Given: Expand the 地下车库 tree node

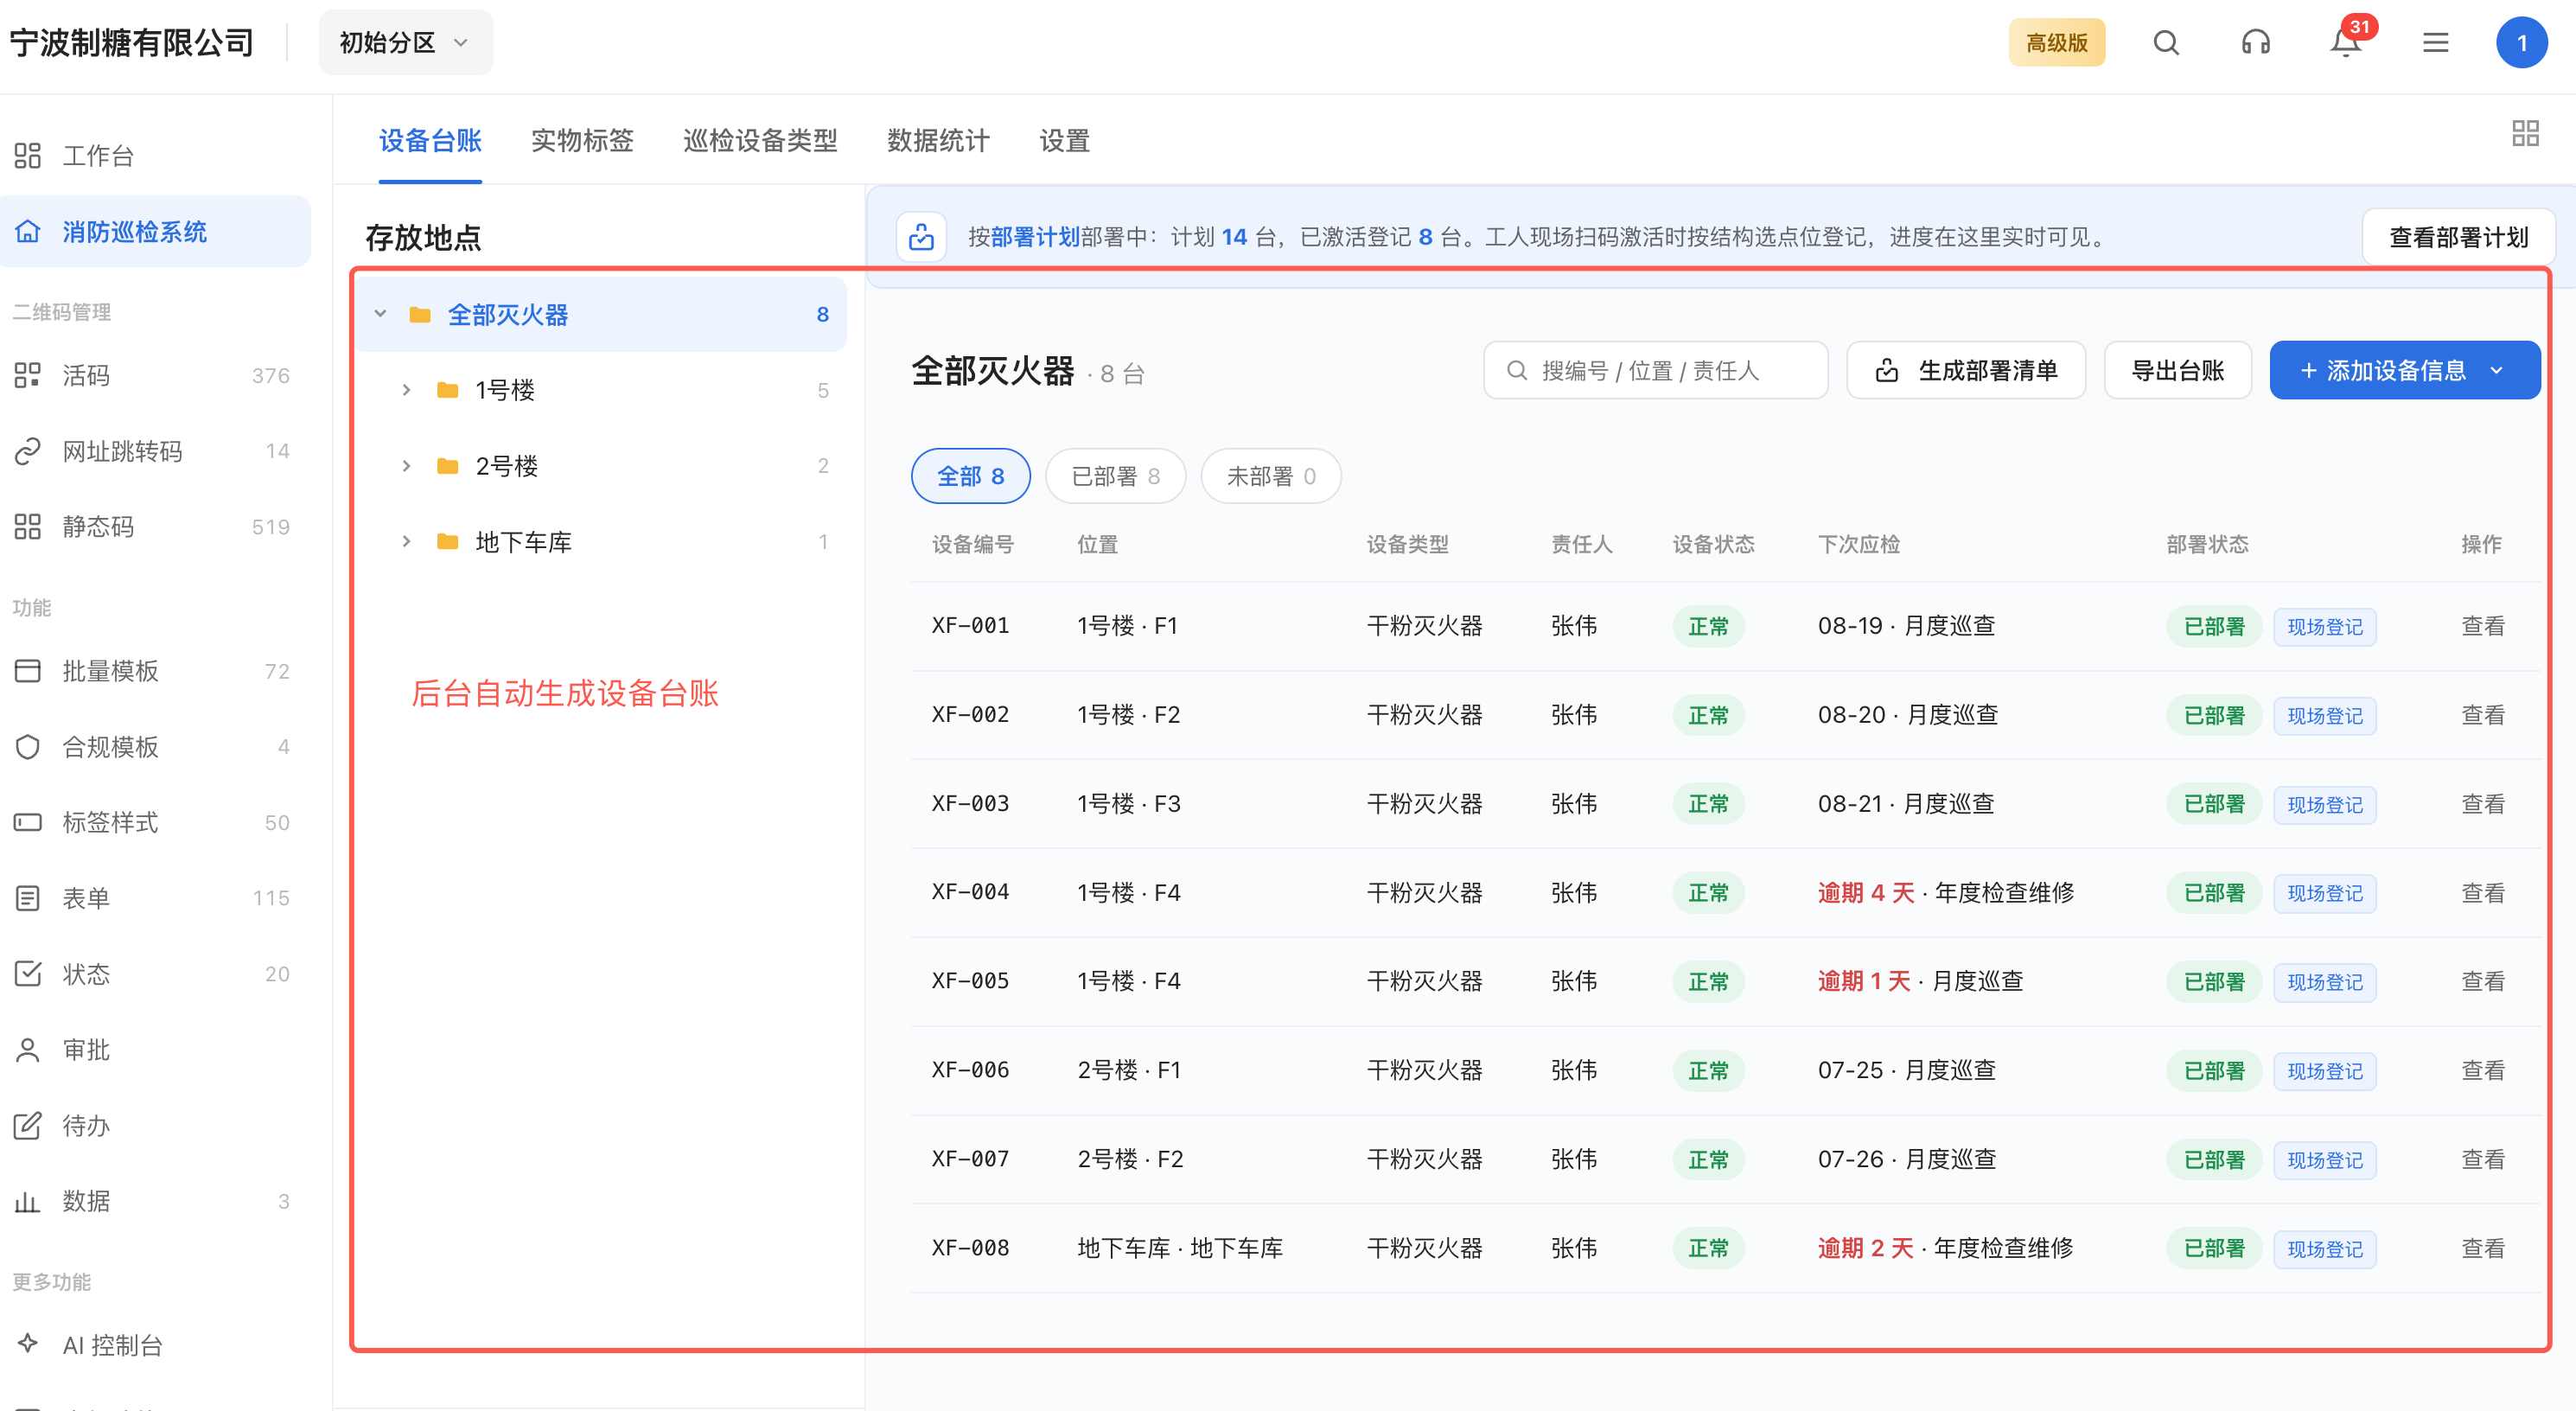Looking at the screenshot, I should pos(406,542).
